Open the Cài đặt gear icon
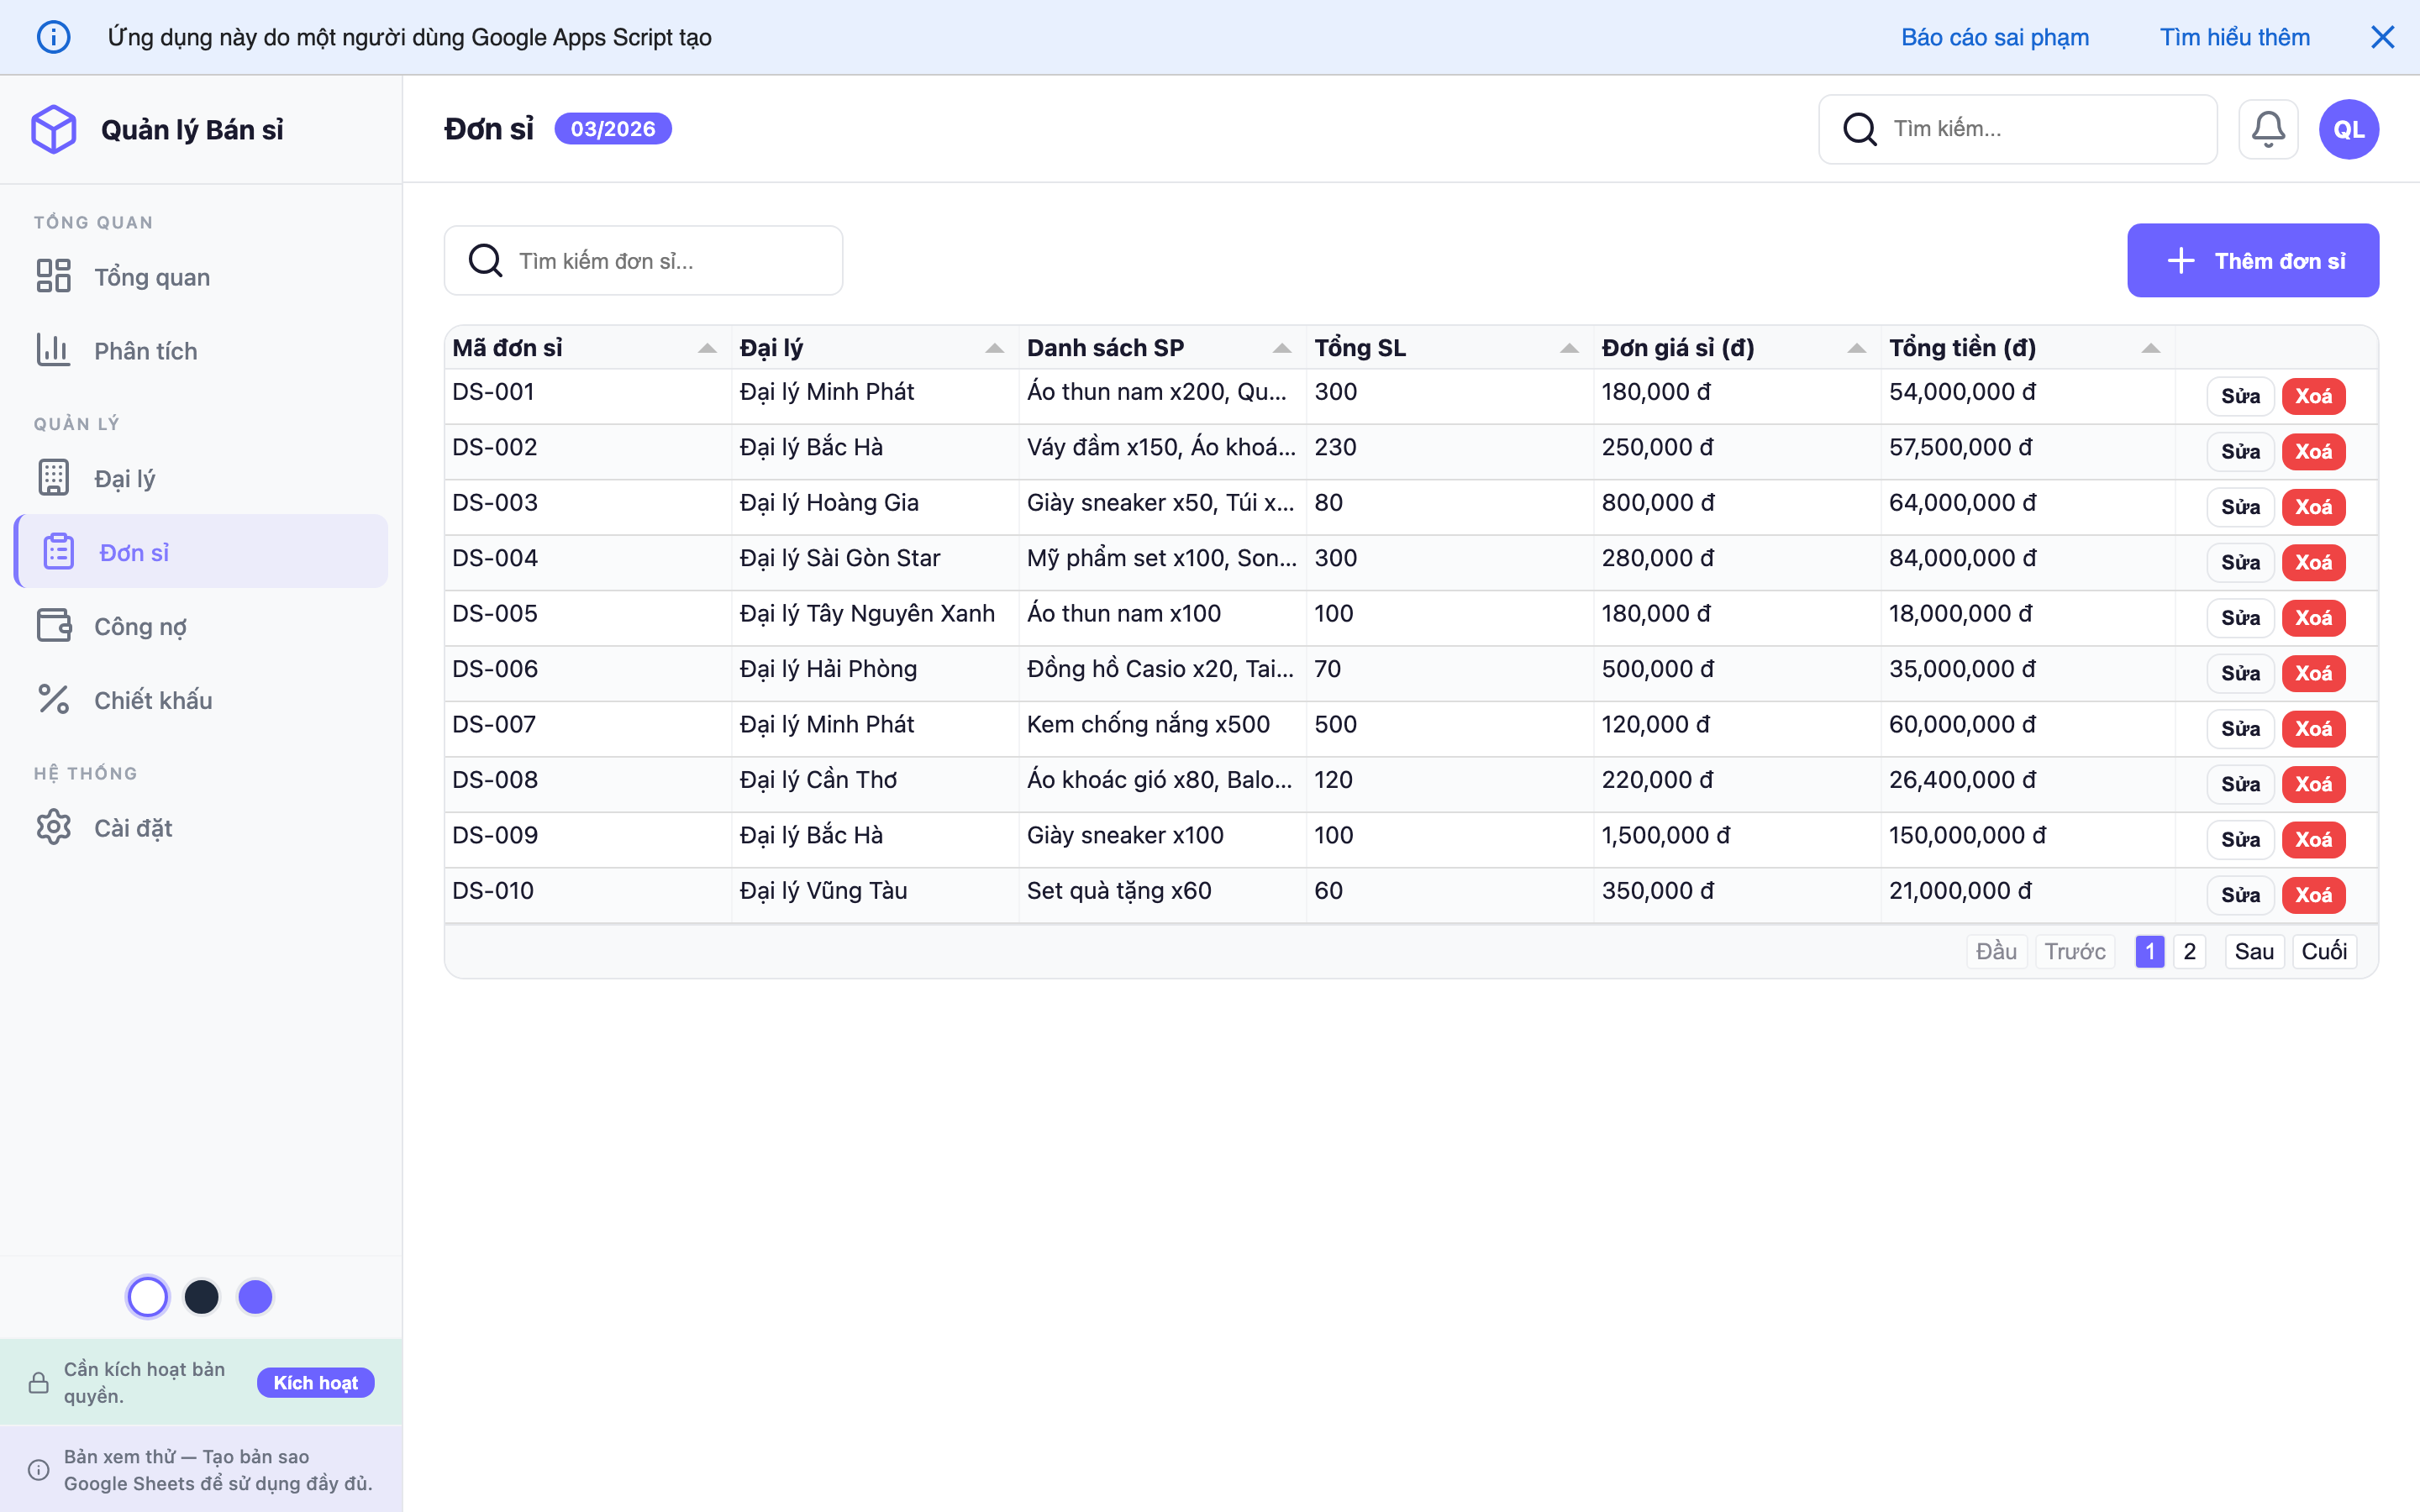 point(54,827)
